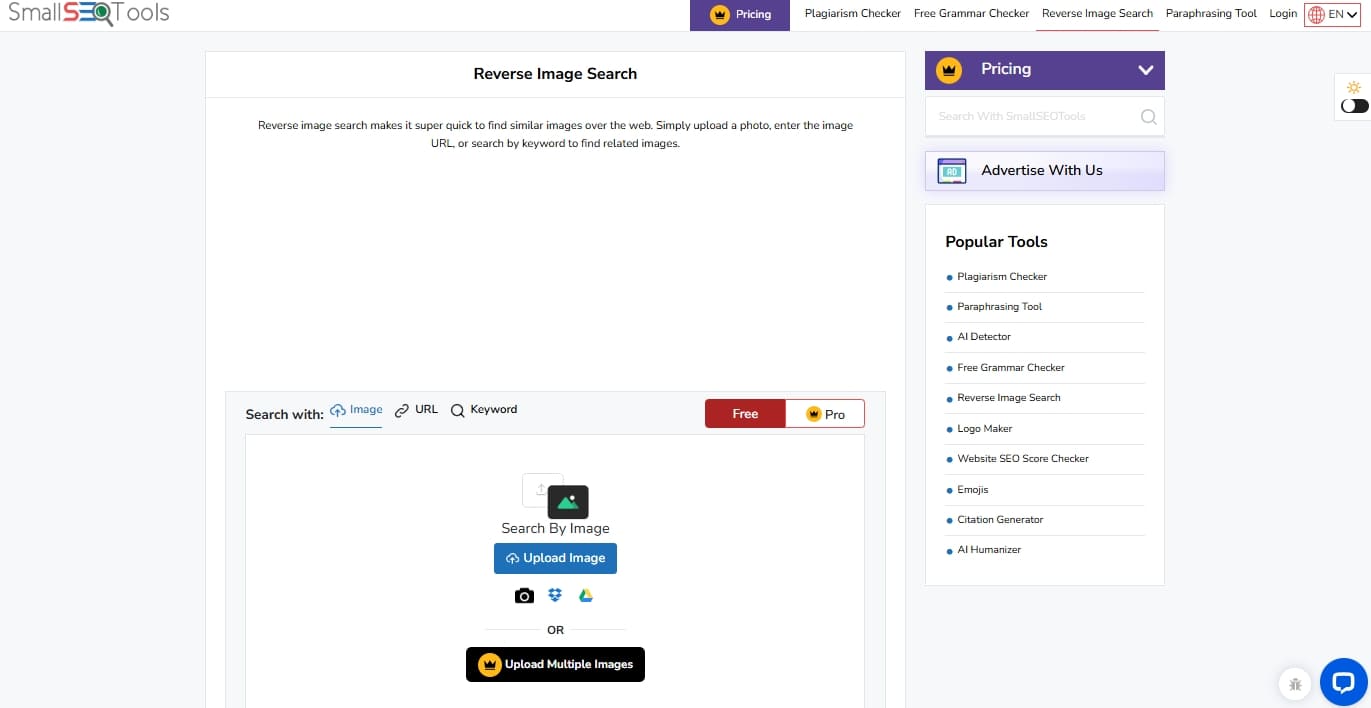Image resolution: width=1371 pixels, height=708 pixels.
Task: Click the Advertise With Us banner
Action: click(1045, 171)
